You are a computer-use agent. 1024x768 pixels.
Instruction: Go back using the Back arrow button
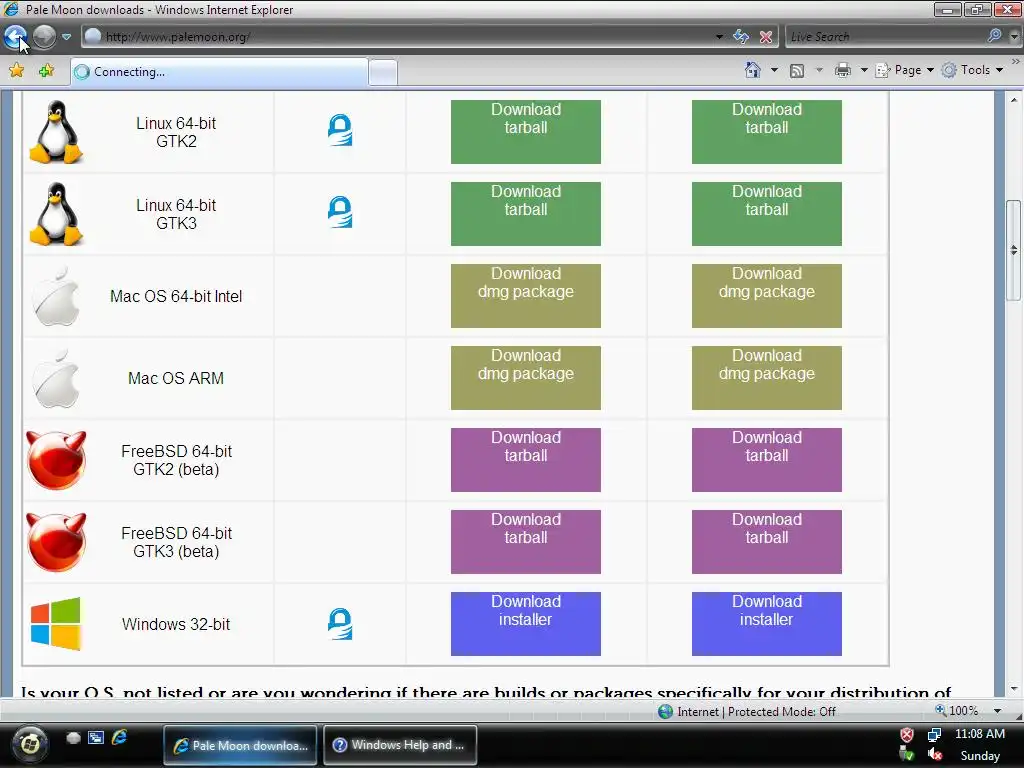(x=15, y=37)
